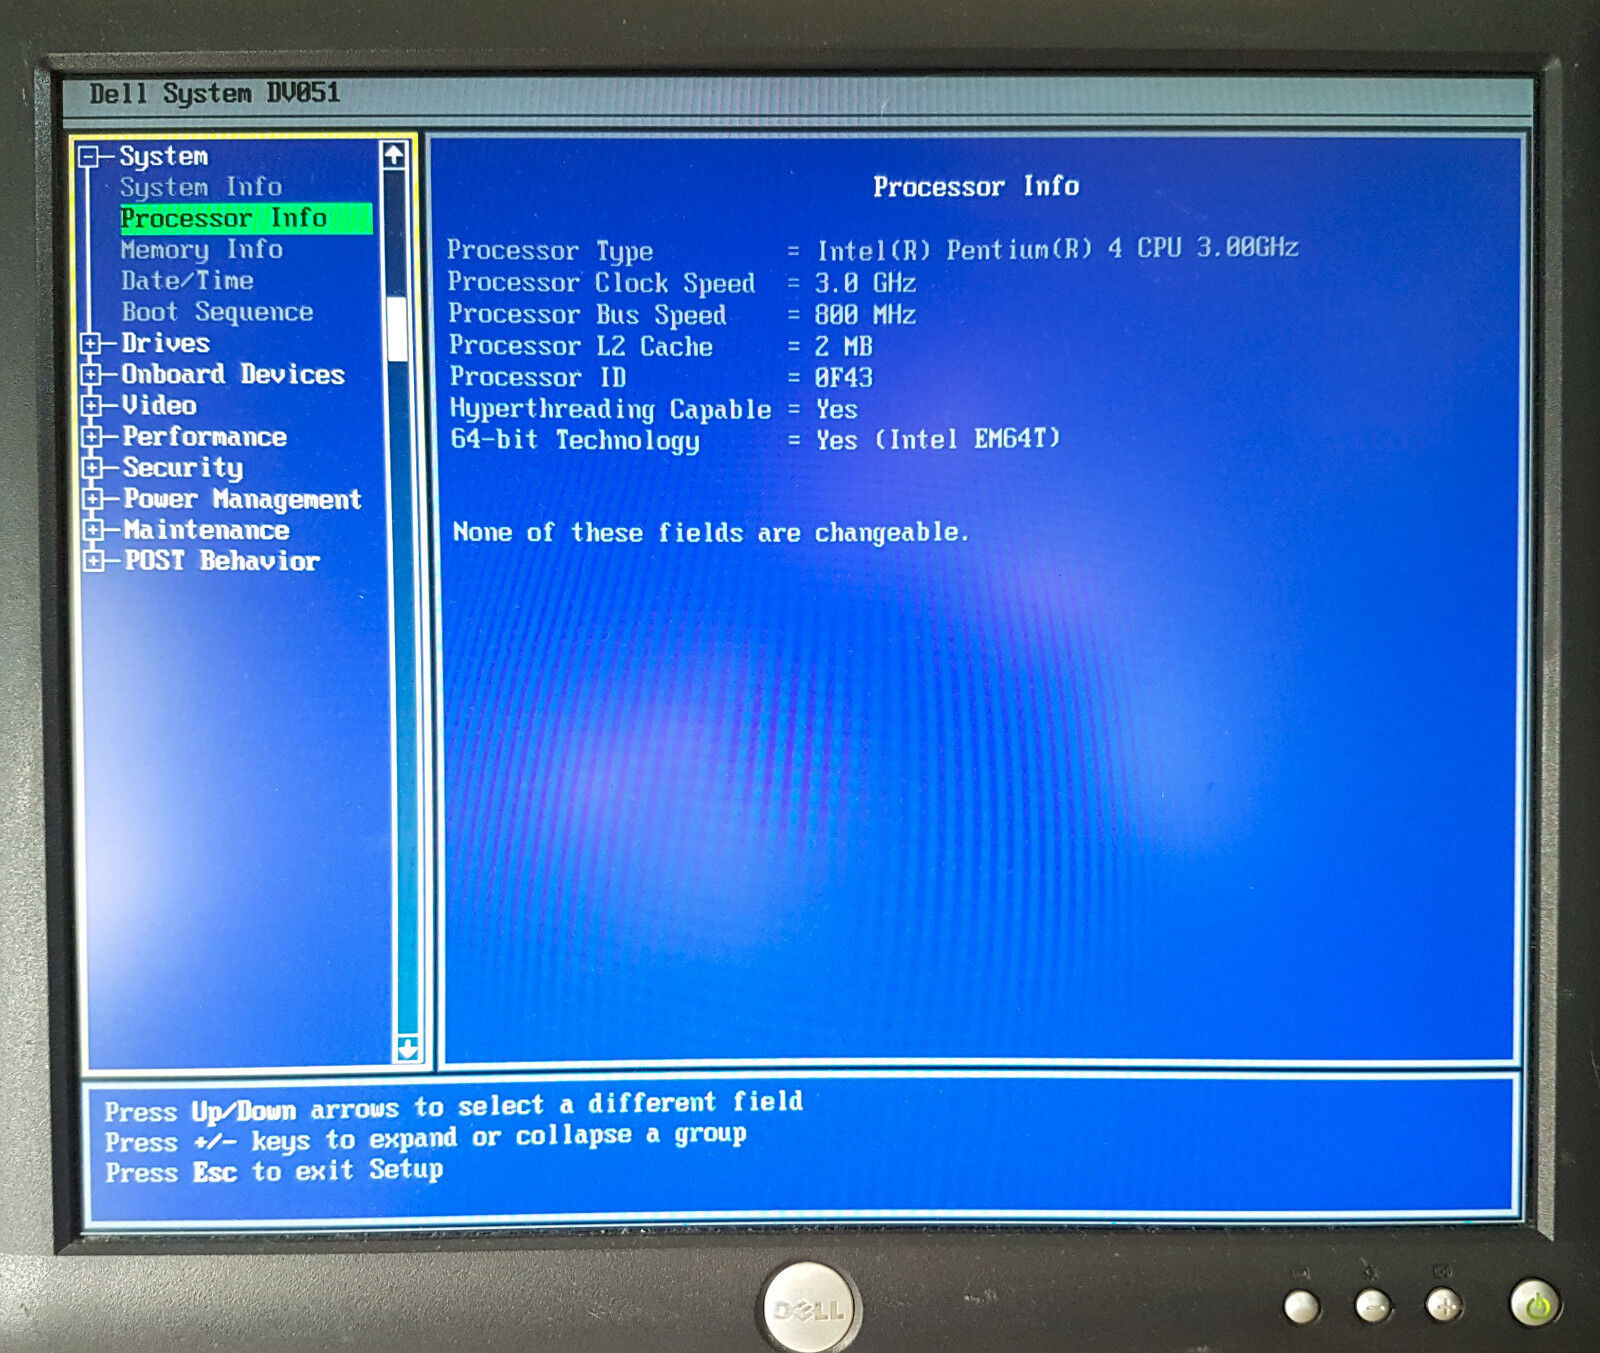Click the Intel(R) Pentium(R) 4 CPU 3.00GHz value
This screenshot has width=1600, height=1353.
coord(1058,248)
